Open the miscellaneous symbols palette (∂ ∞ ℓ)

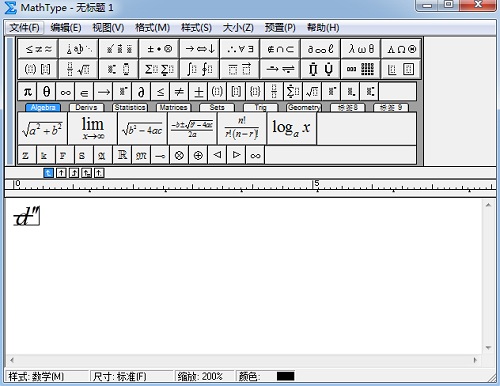(x=321, y=49)
